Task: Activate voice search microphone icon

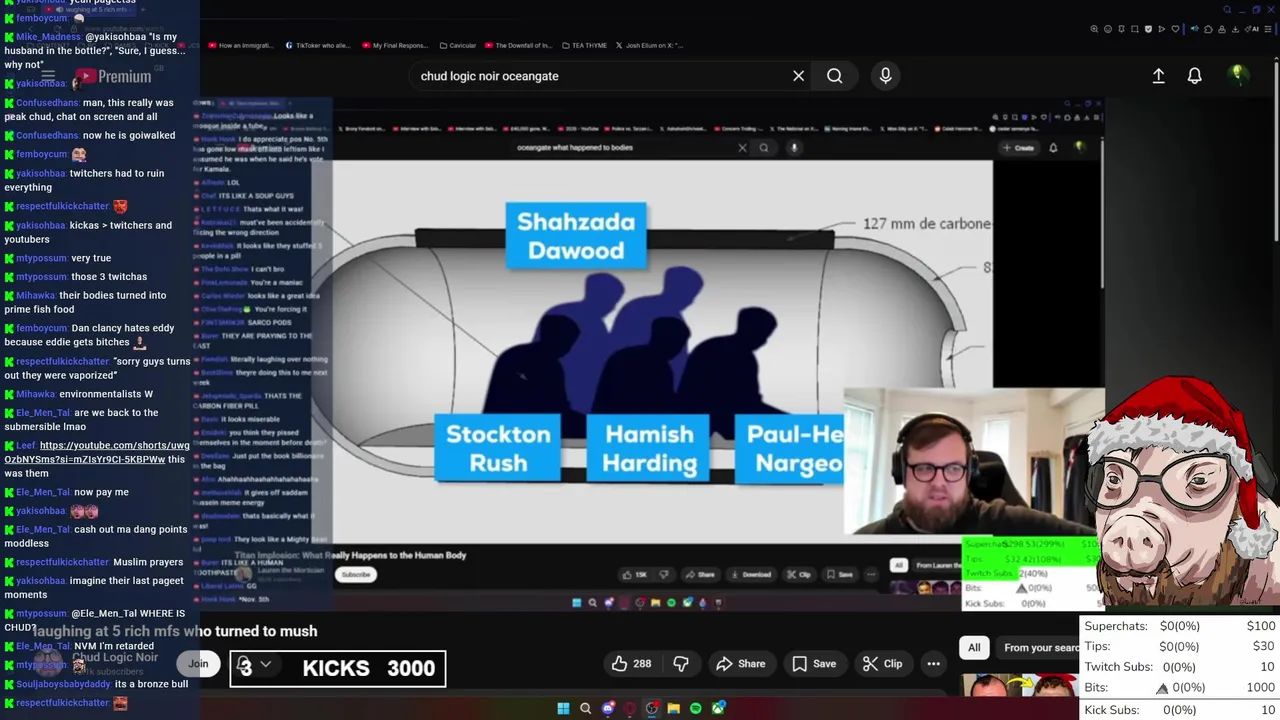Action: [x=885, y=76]
